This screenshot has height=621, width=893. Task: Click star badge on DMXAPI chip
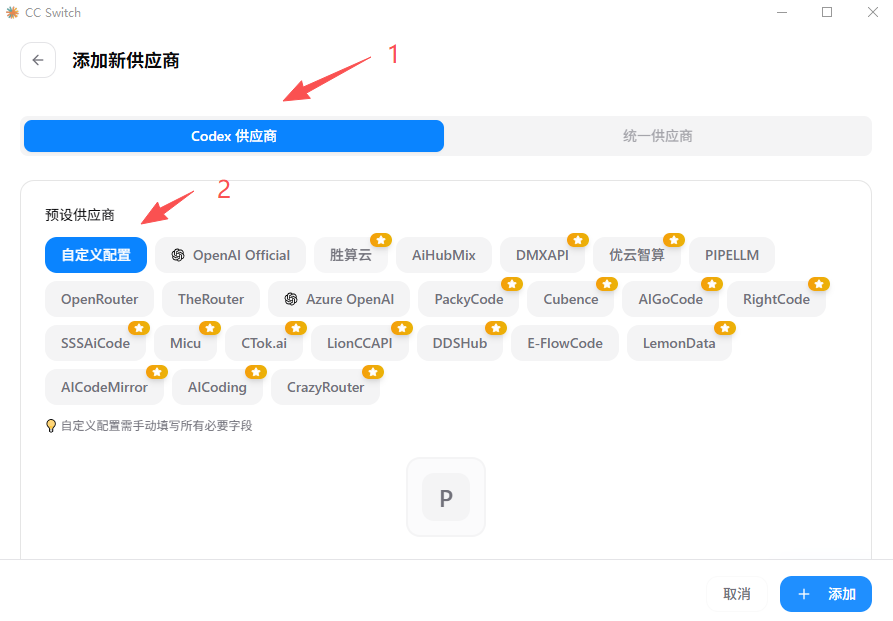[578, 240]
